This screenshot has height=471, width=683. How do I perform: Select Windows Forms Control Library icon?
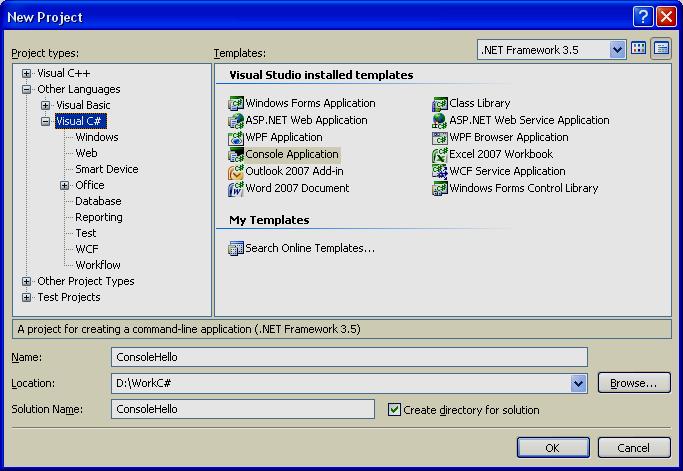point(440,188)
